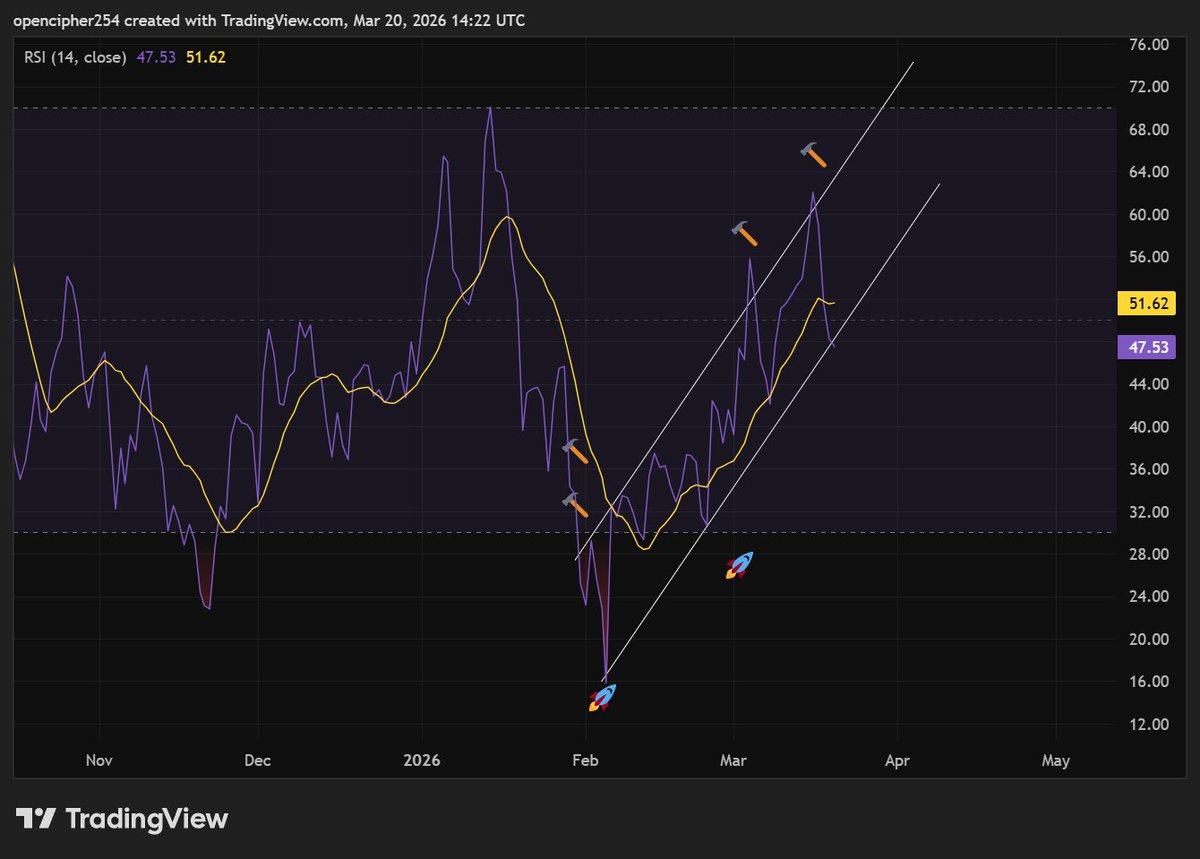Click the 72.00 label on the scale
The image size is (1200, 859).
(x=1147, y=87)
